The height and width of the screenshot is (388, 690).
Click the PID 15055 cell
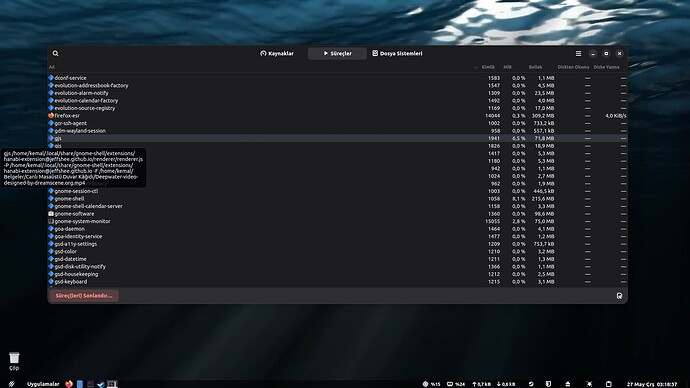tap(492, 221)
